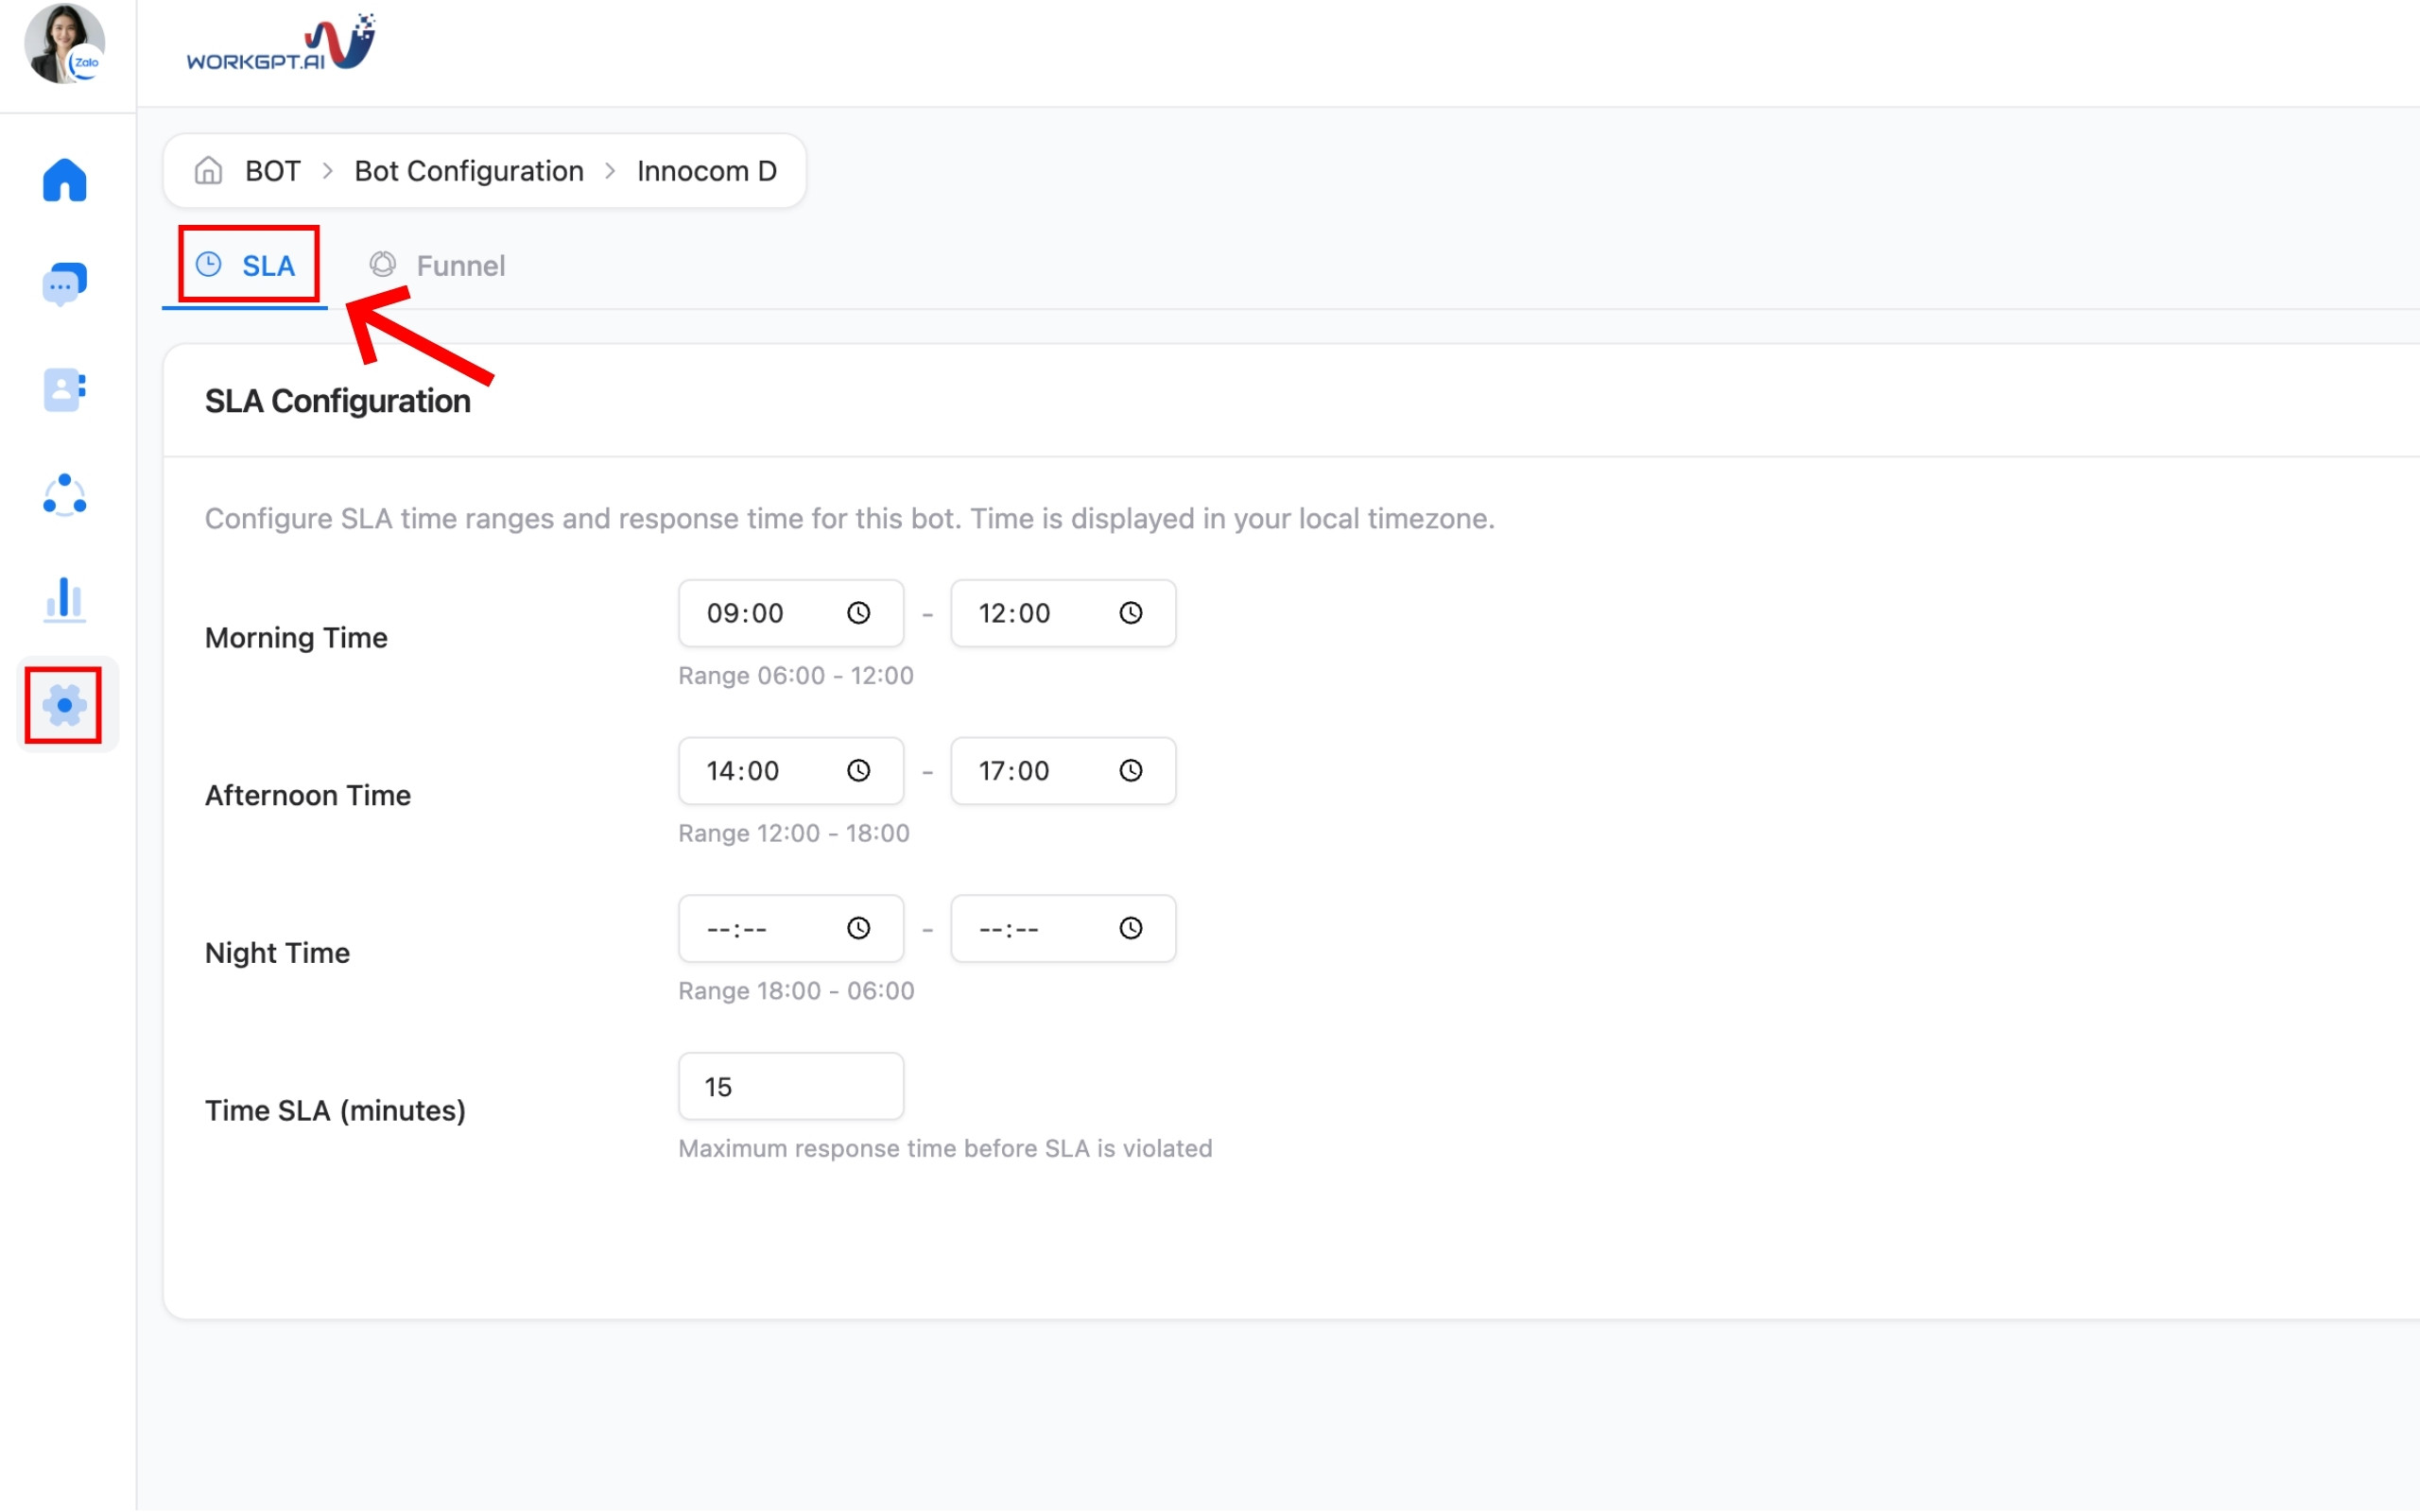Click the user profile avatar
Viewport: 2420px width, 1512px height.
[65, 44]
